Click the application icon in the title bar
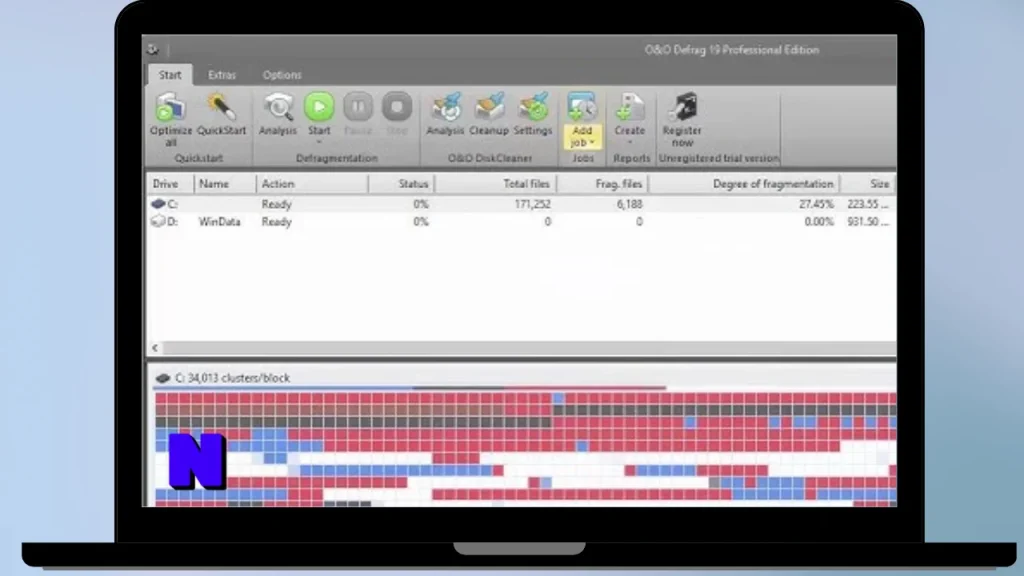The width and height of the screenshot is (1024, 576). 153,50
